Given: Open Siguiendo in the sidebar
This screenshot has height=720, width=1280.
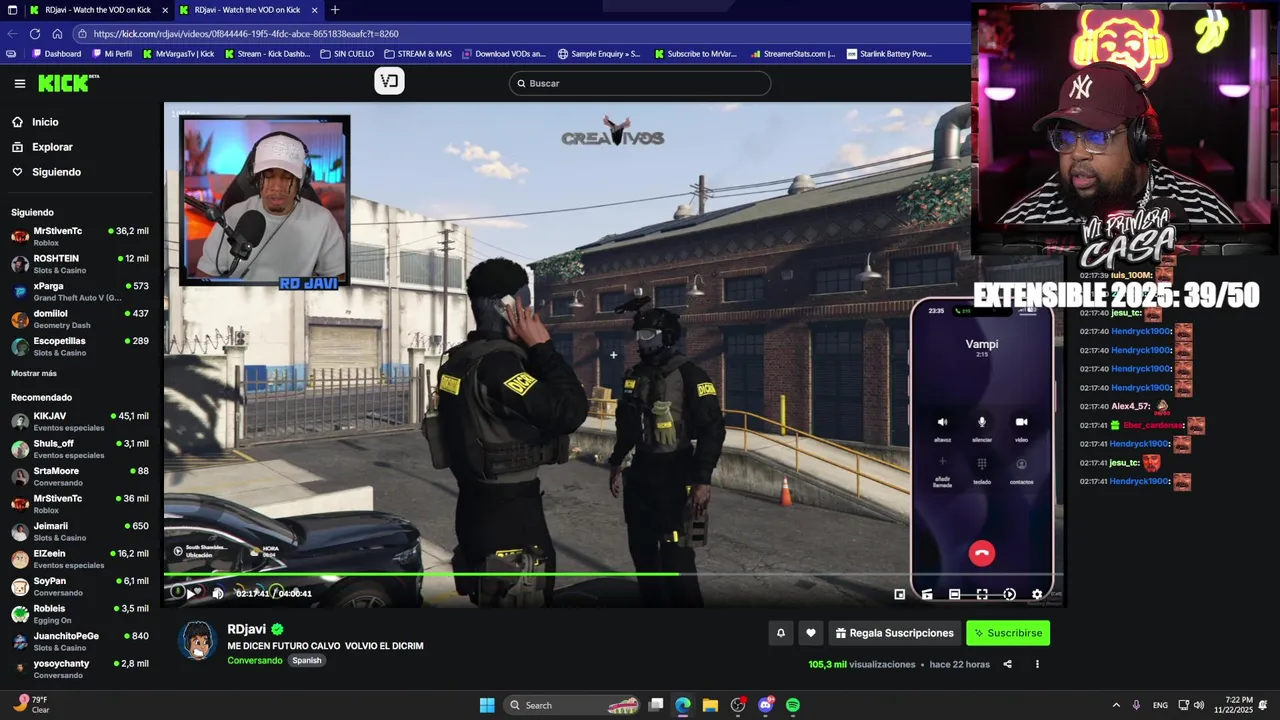Looking at the screenshot, I should [56, 172].
